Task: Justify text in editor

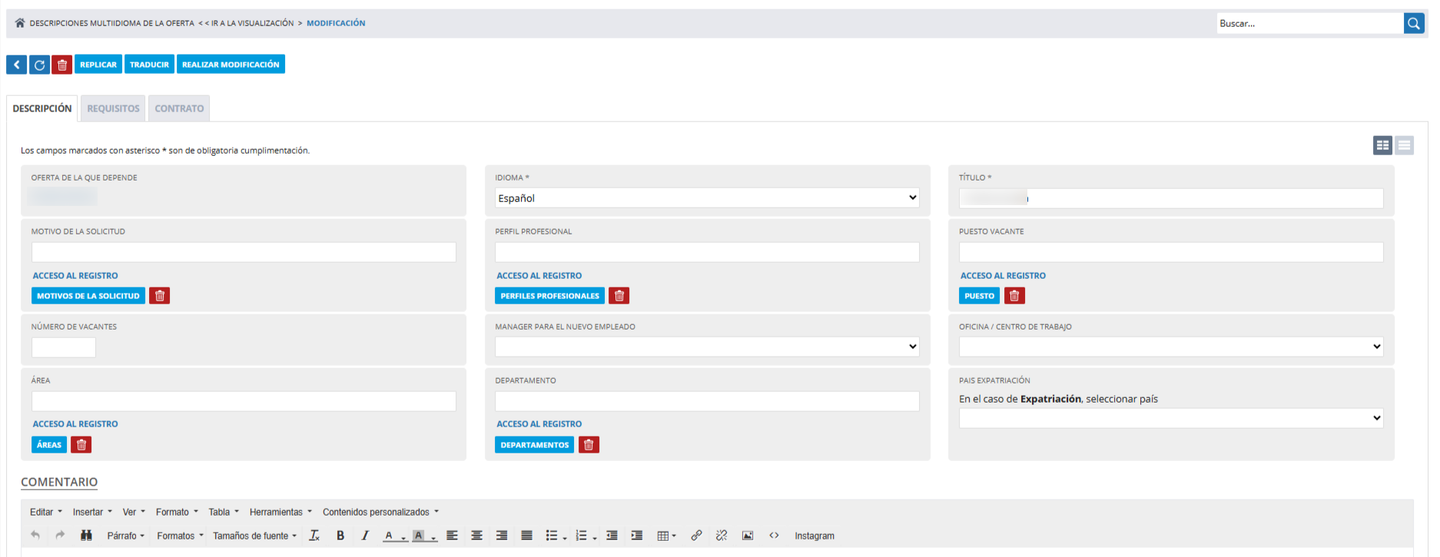Action: pyautogui.click(x=527, y=536)
